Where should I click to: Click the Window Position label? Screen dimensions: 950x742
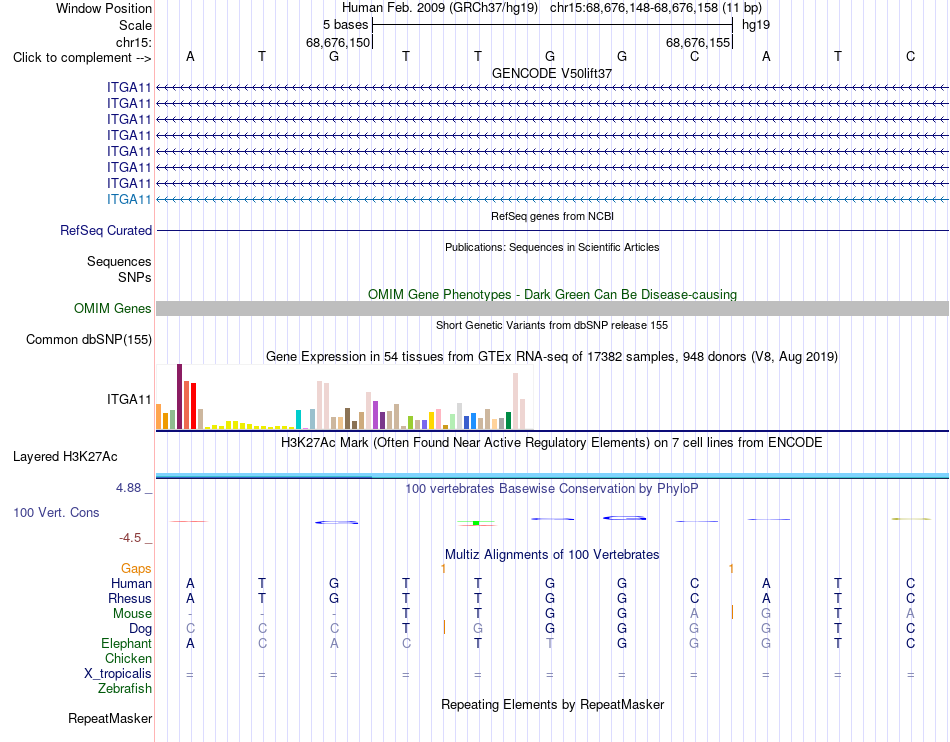[104, 8]
